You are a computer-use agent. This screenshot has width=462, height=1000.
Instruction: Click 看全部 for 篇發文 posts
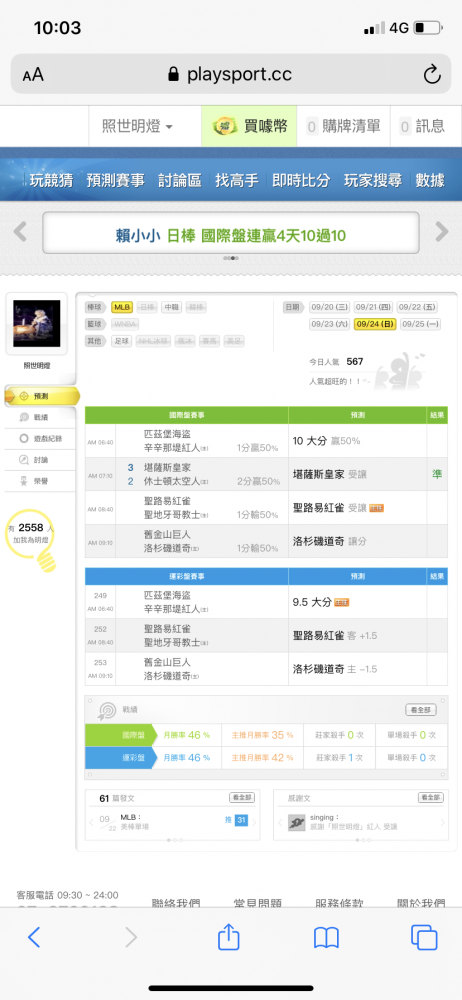pos(242,798)
